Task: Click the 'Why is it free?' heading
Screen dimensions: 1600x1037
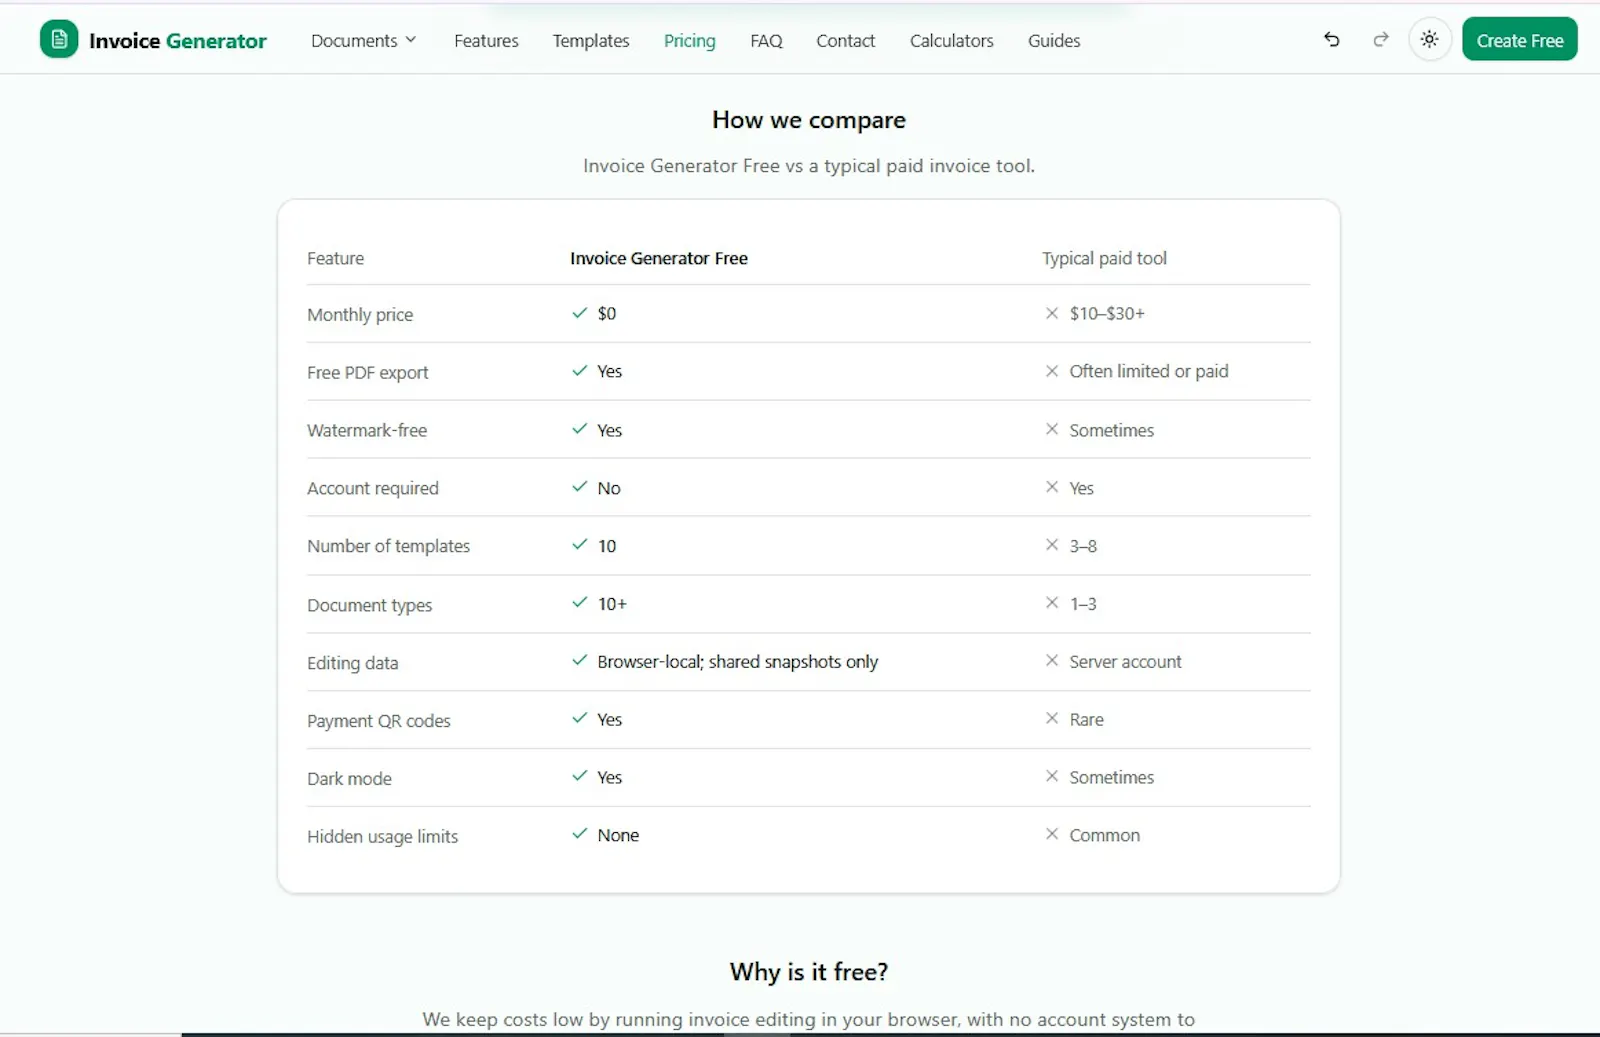Action: 809,972
